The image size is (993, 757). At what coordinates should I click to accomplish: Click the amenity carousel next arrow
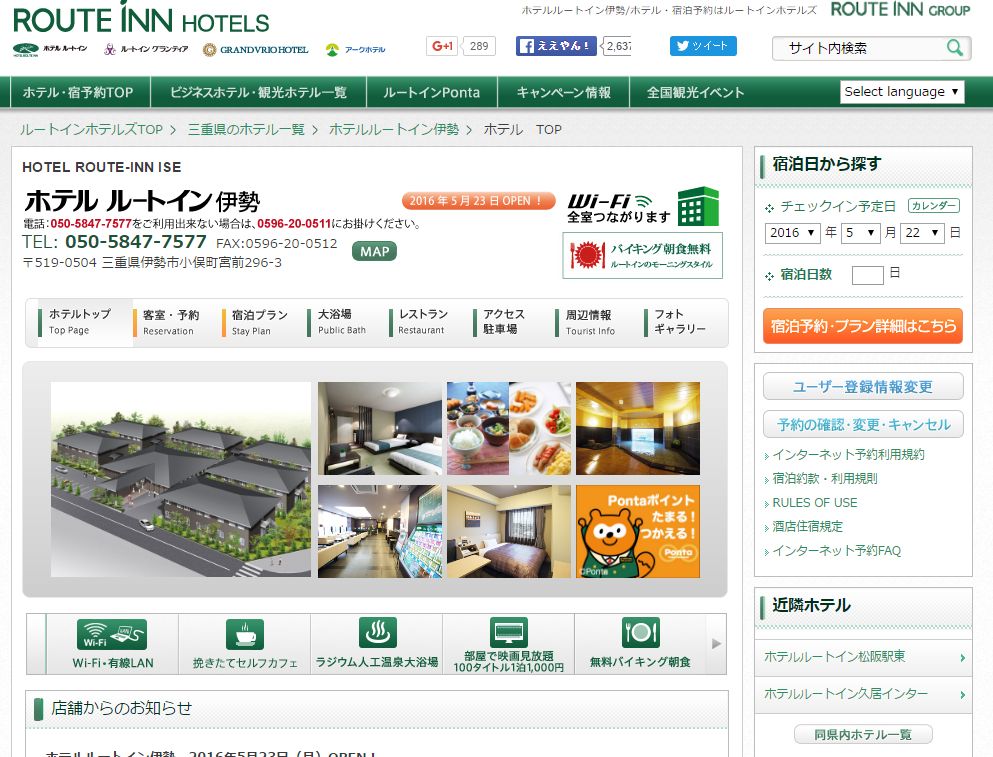[x=716, y=644]
